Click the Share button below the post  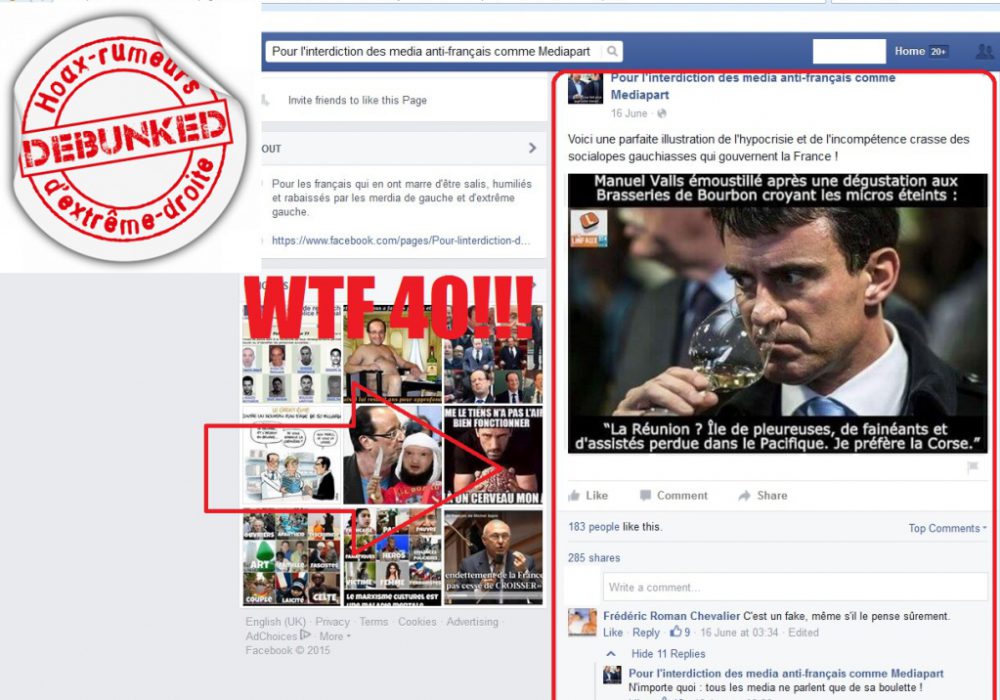tap(763, 495)
